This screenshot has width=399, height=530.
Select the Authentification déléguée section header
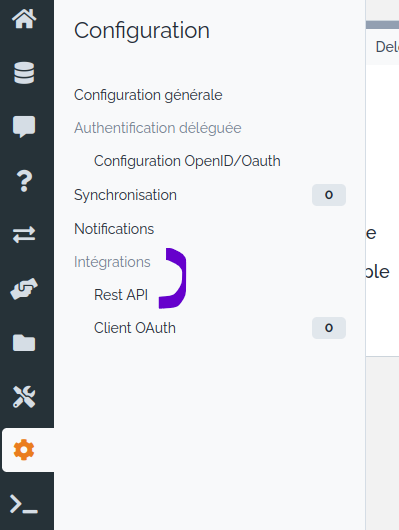coord(158,128)
